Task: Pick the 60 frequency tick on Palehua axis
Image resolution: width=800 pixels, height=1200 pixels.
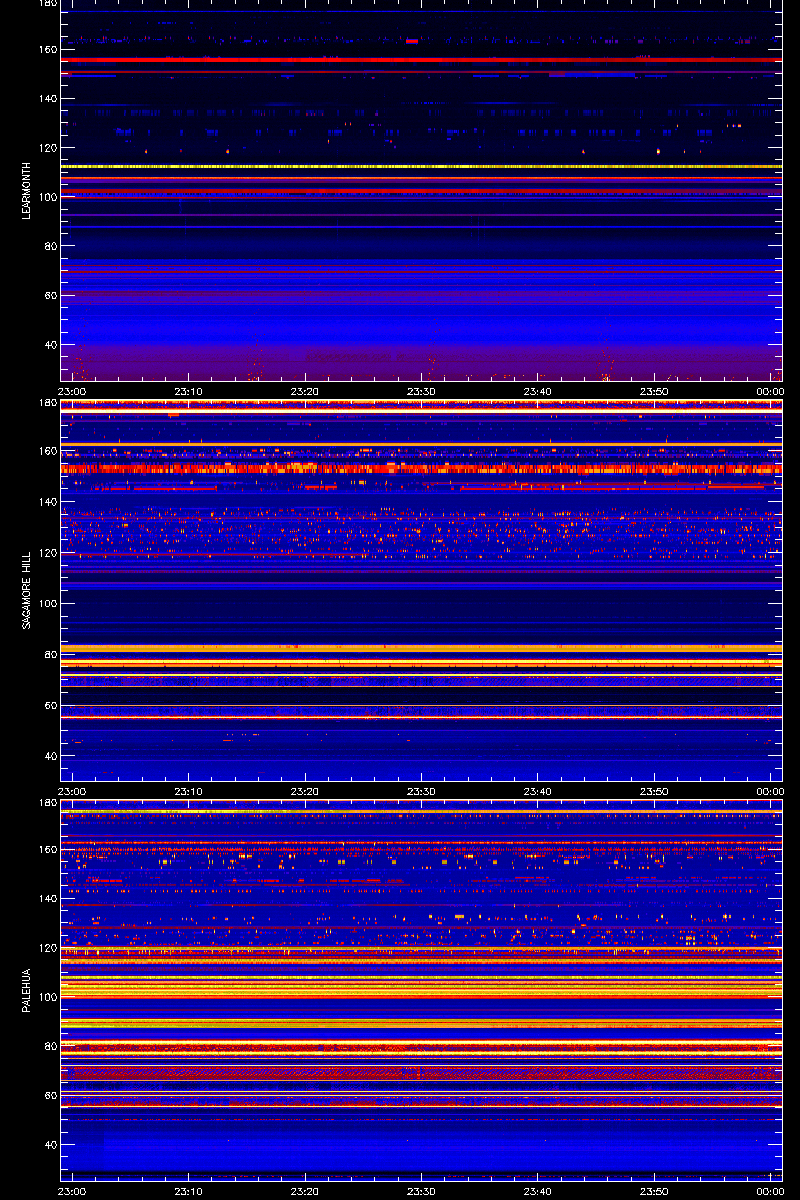Action: point(51,1096)
